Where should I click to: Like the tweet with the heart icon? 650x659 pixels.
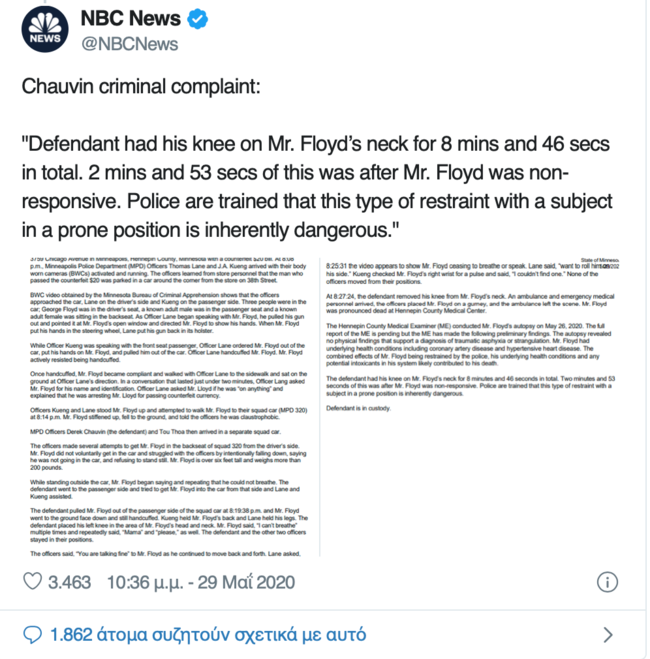pos(32,581)
